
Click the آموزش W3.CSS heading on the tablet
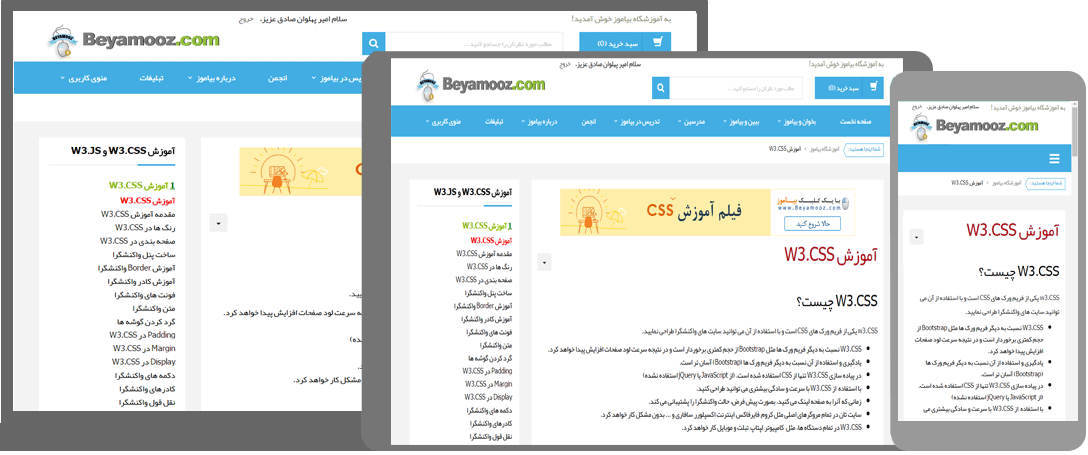click(x=831, y=255)
